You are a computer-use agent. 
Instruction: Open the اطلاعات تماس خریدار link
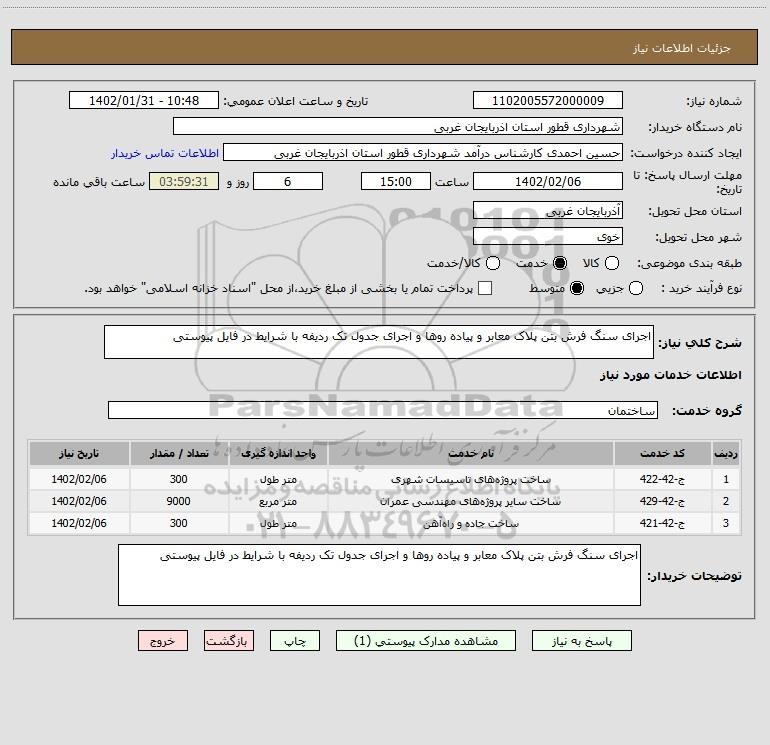[165, 153]
